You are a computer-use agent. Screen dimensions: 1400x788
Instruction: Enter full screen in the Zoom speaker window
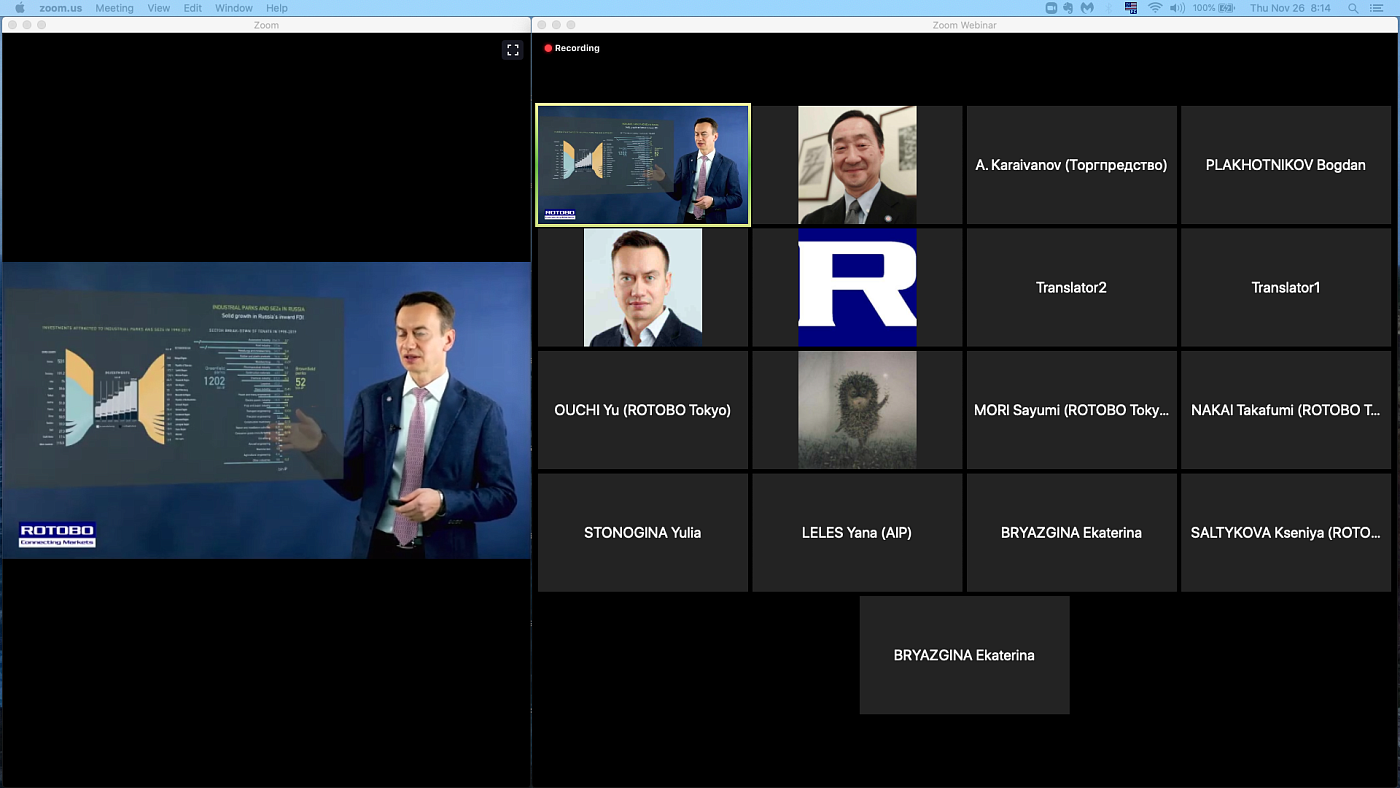click(x=512, y=50)
